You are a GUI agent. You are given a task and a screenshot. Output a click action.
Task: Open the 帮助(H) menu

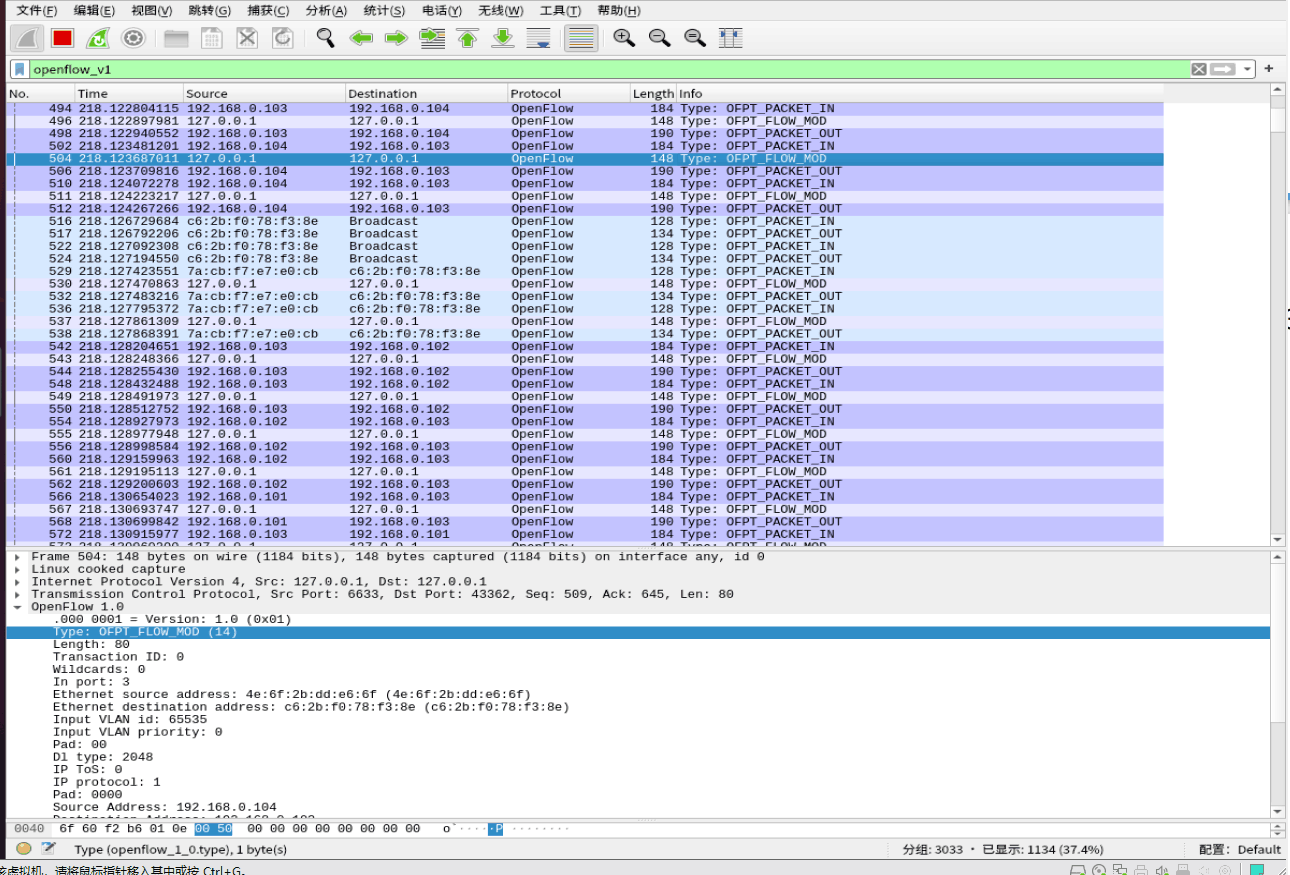(x=618, y=11)
